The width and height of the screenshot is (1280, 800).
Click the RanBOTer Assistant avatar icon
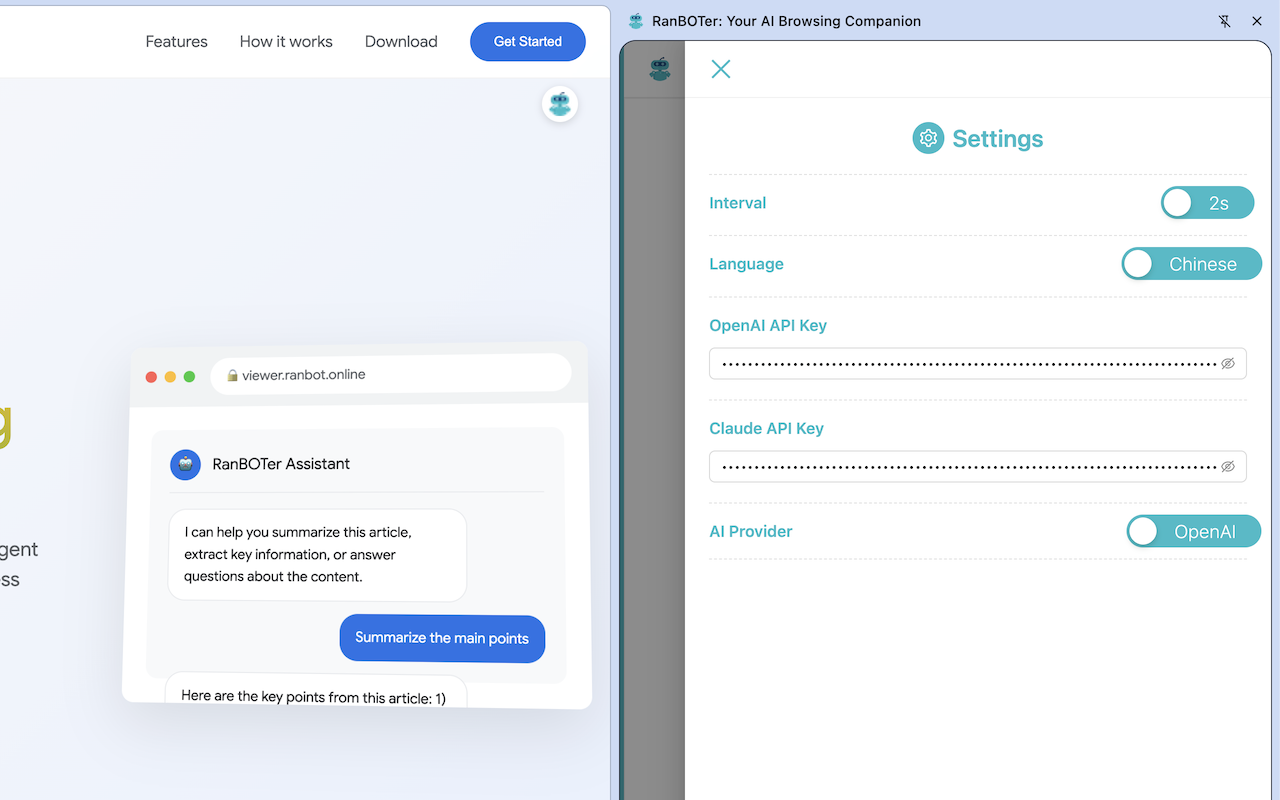click(x=185, y=464)
